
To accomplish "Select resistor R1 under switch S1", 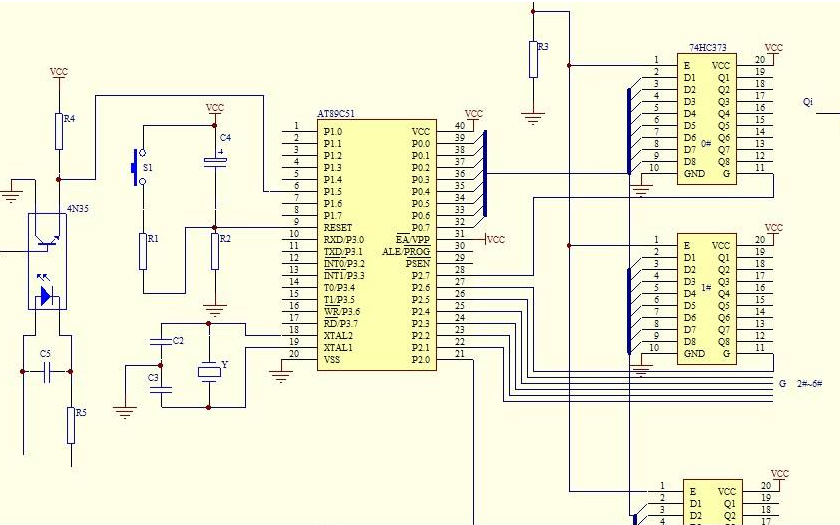I will point(143,251).
